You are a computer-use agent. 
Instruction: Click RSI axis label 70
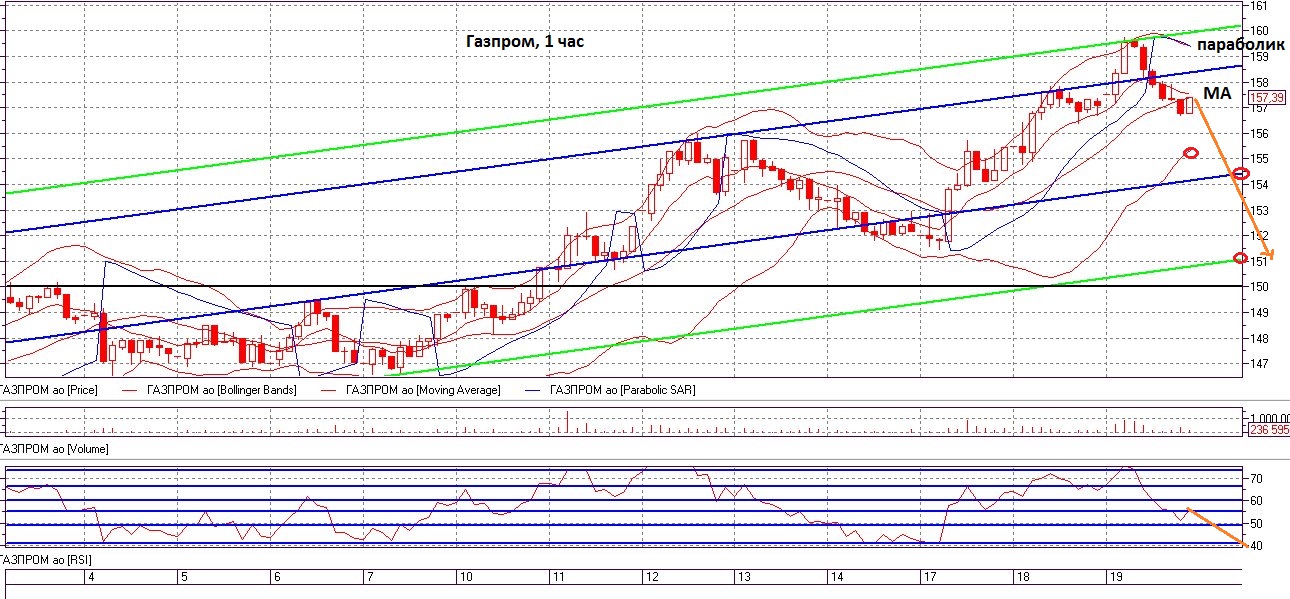[1257, 479]
